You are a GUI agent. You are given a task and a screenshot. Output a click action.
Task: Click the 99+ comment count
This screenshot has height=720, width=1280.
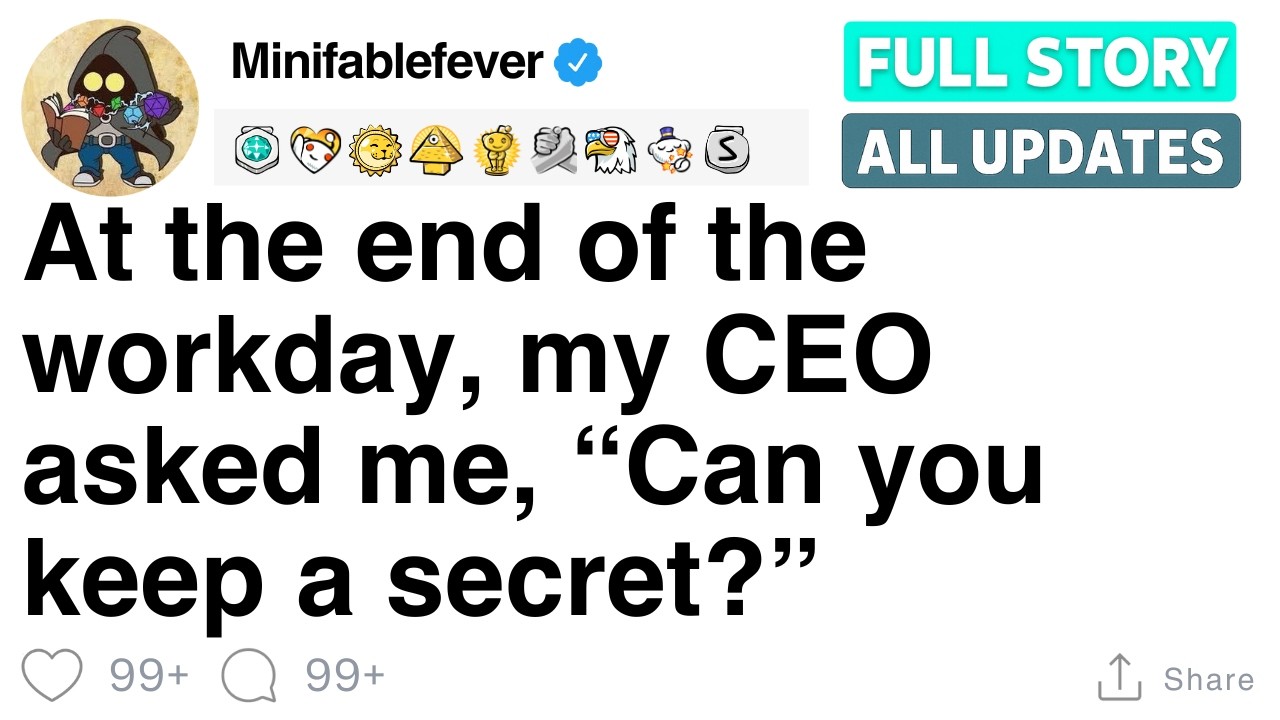point(345,676)
